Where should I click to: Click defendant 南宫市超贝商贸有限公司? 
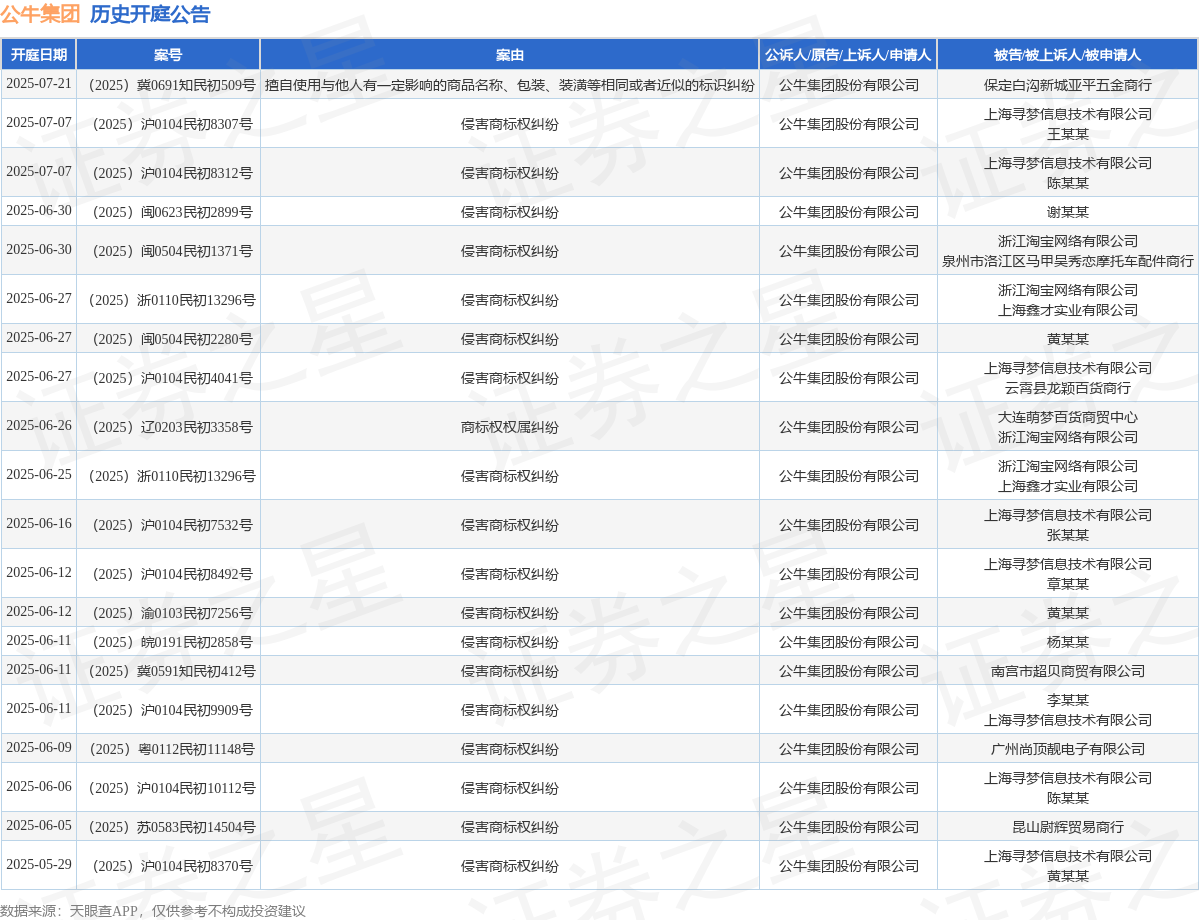[1067, 671]
